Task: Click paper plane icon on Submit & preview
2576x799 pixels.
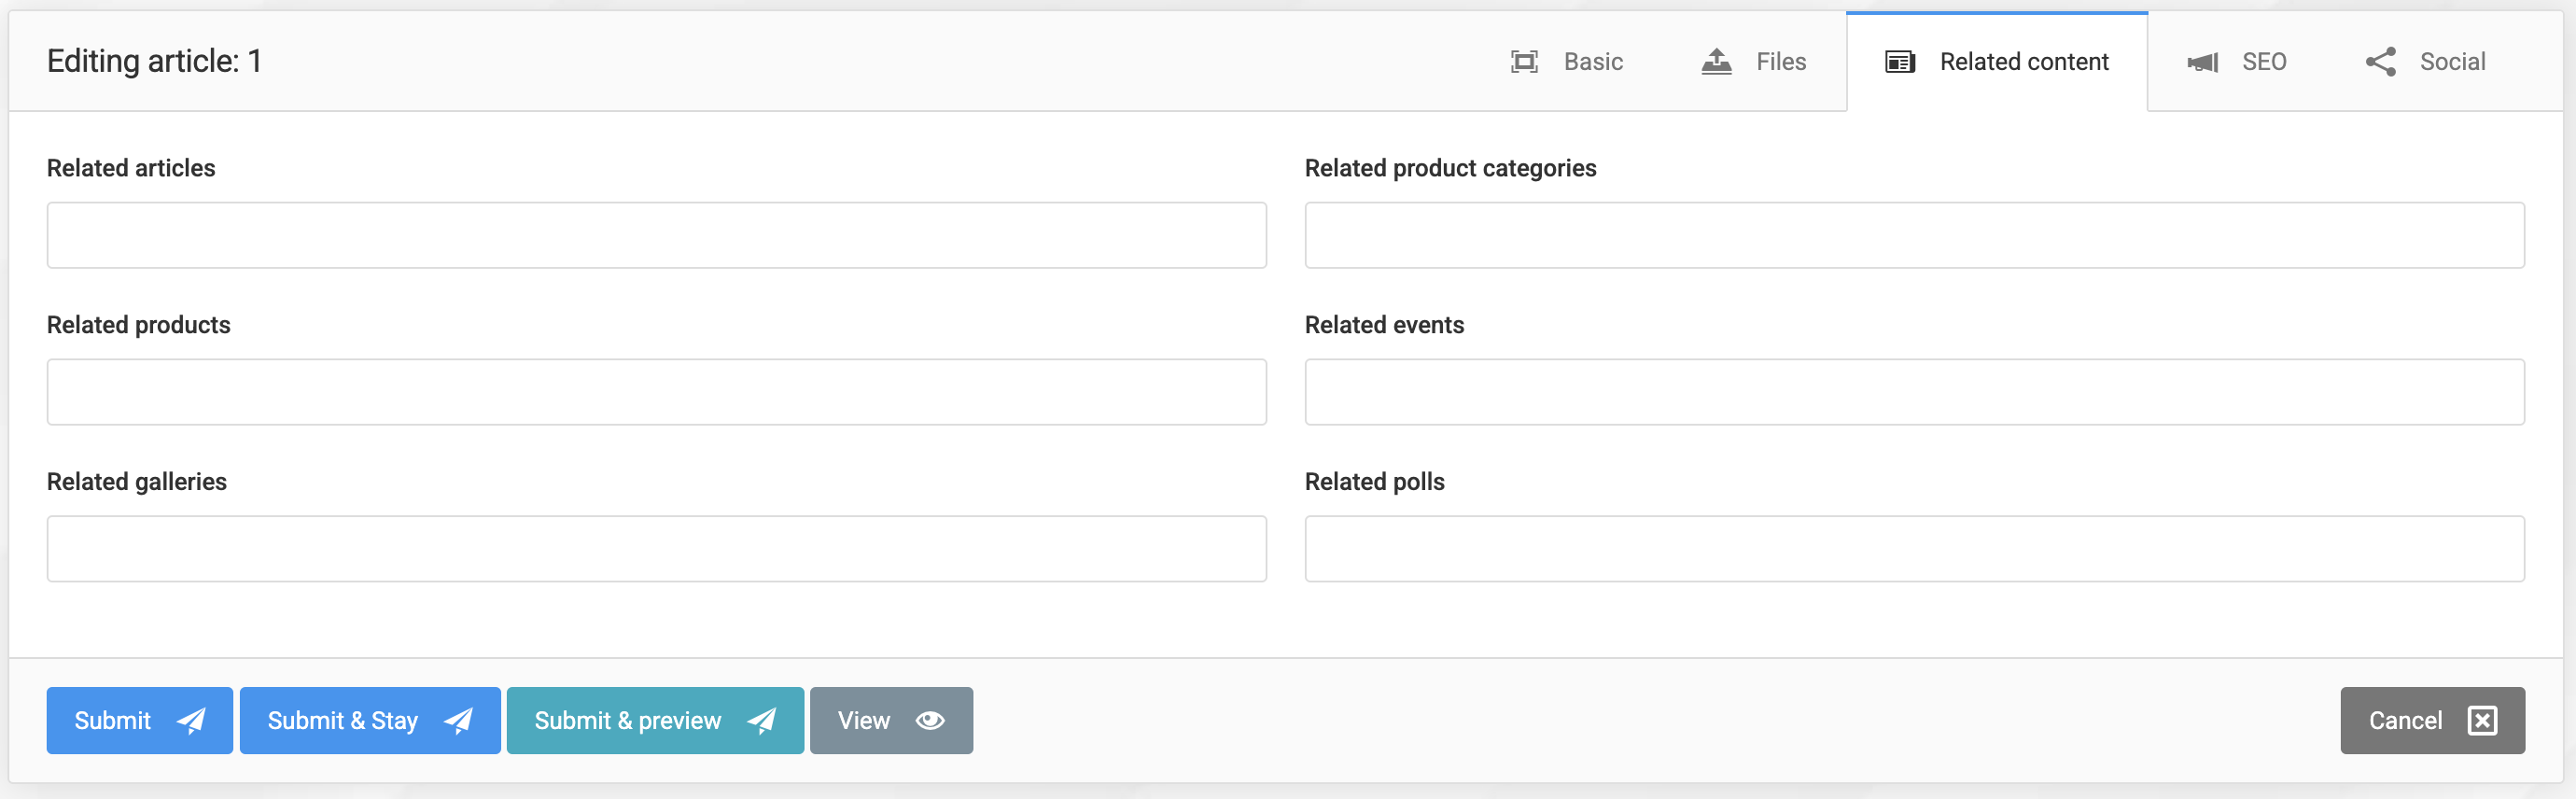Action: click(x=762, y=720)
